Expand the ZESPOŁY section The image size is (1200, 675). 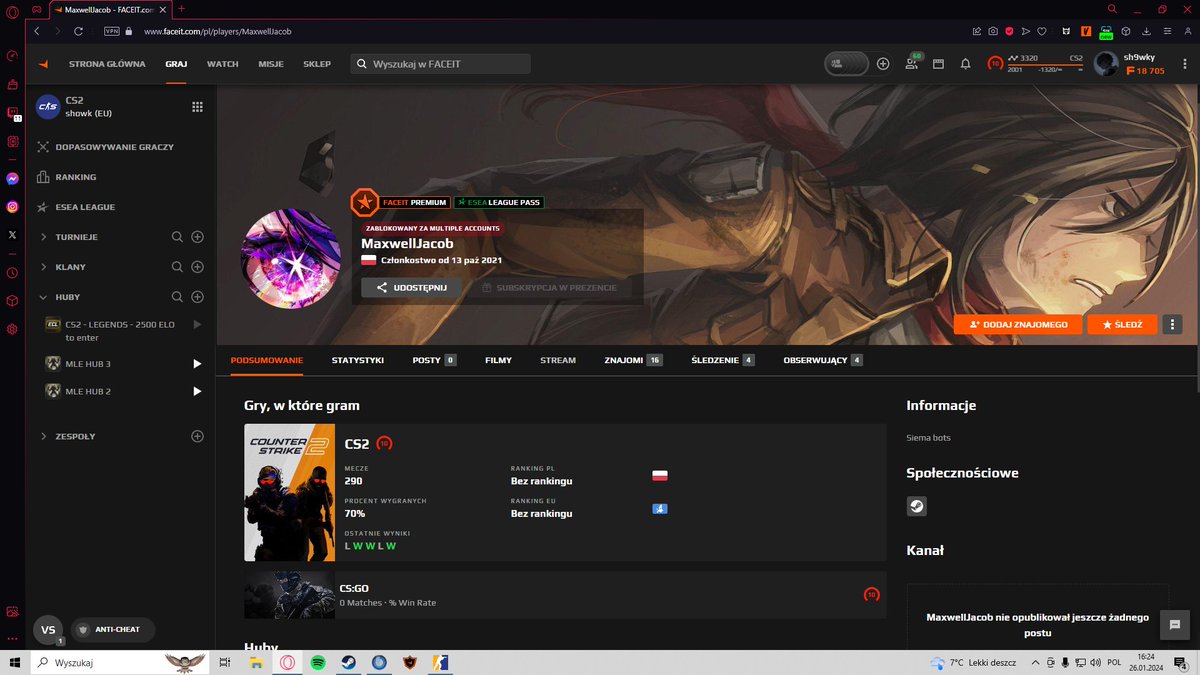44,436
